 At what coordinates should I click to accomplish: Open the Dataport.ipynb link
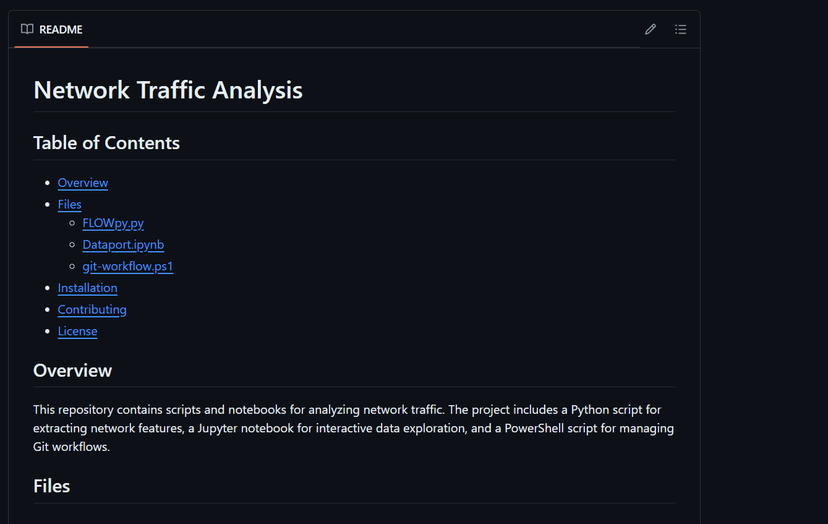[x=123, y=245]
